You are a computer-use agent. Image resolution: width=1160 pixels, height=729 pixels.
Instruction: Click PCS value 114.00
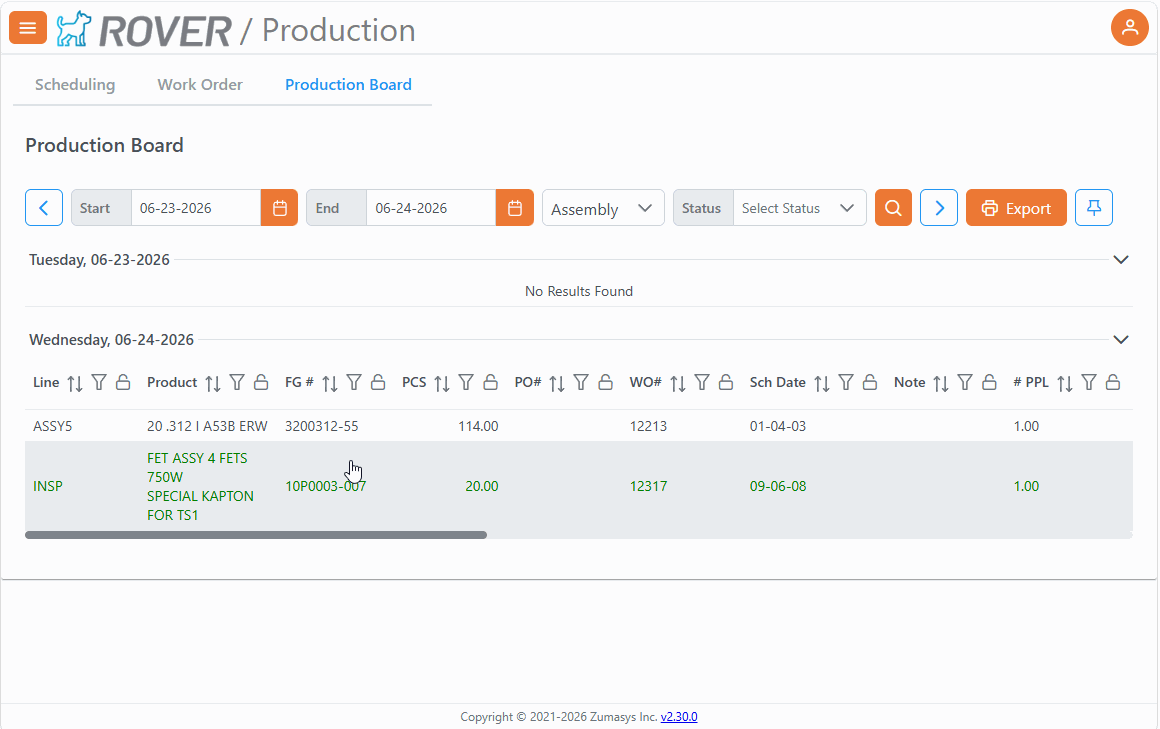point(479,426)
